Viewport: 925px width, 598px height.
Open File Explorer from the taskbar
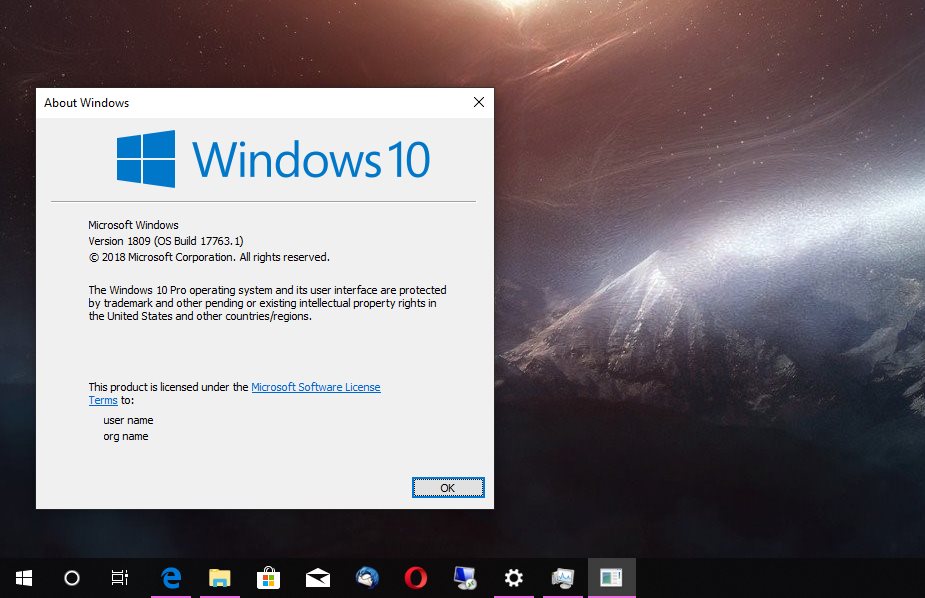pyautogui.click(x=219, y=578)
